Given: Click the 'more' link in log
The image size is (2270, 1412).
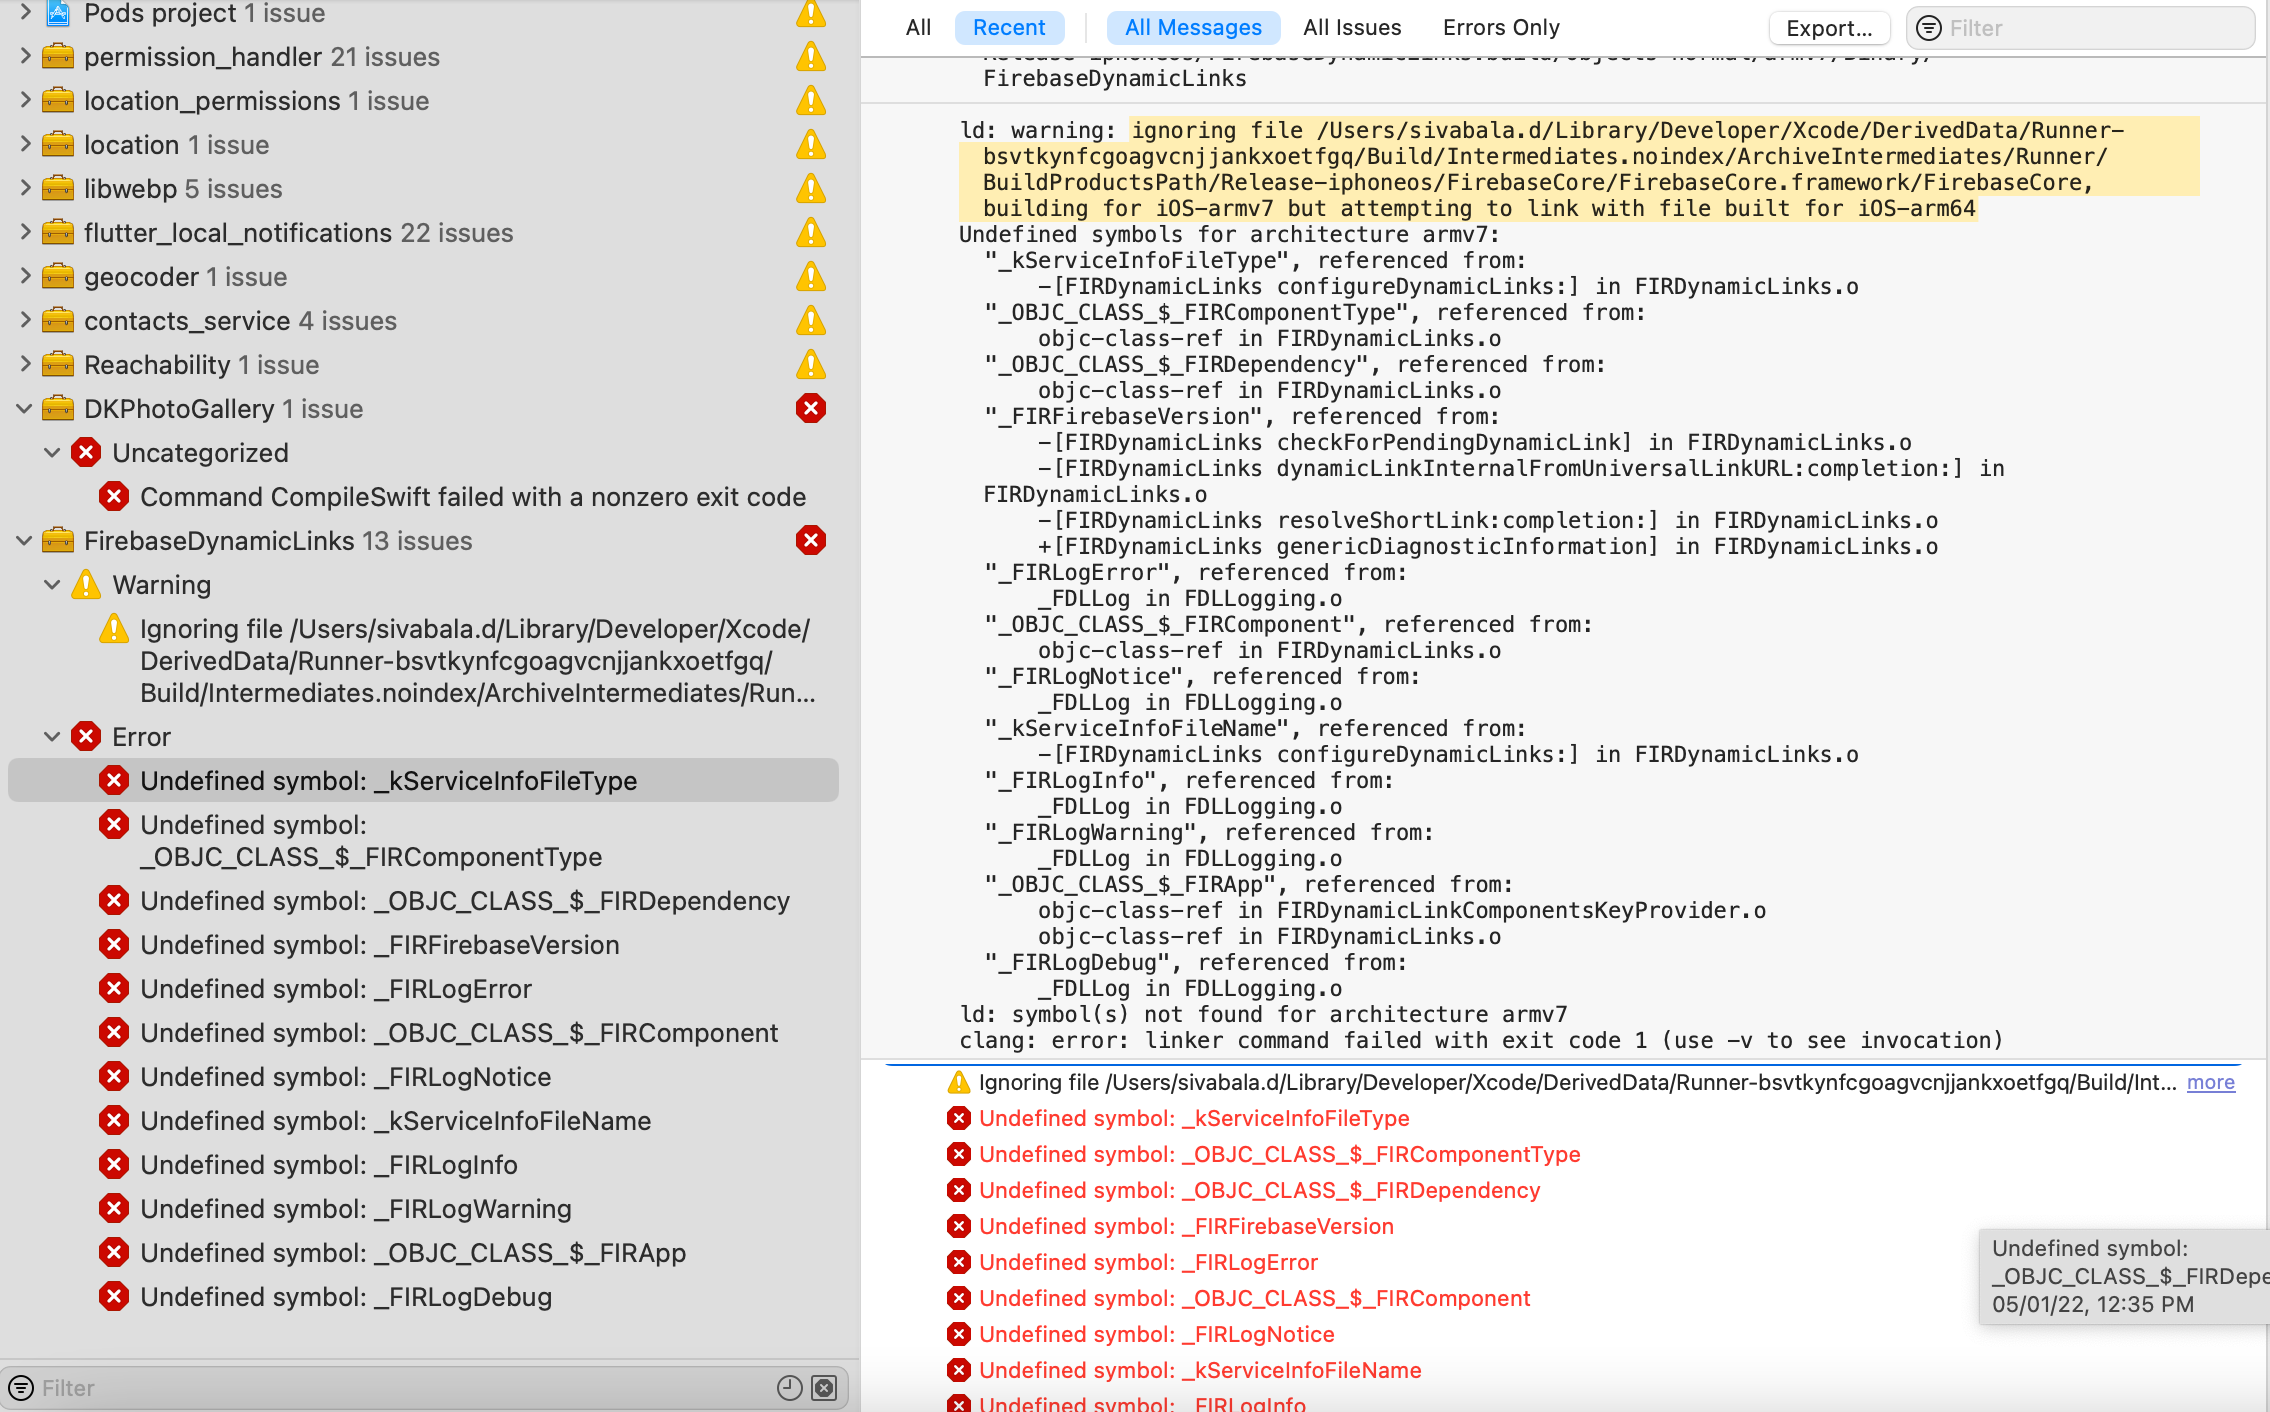Looking at the screenshot, I should (2211, 1082).
